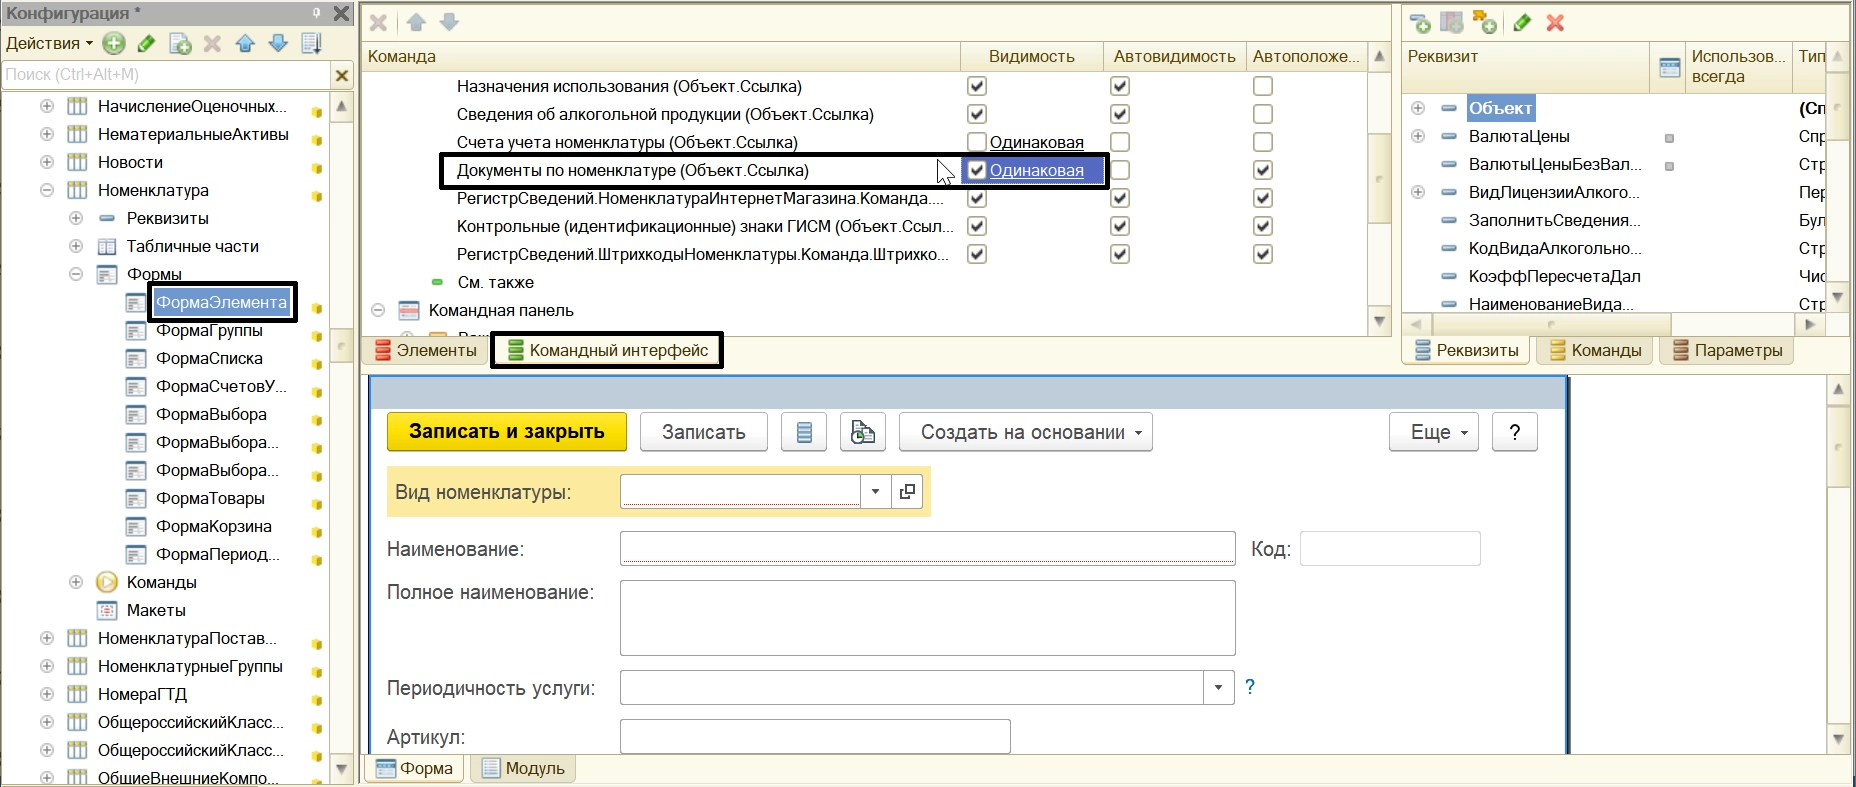Click the green Add button in Configuration toolbar
The image size is (1856, 787).
pyautogui.click(x=114, y=43)
